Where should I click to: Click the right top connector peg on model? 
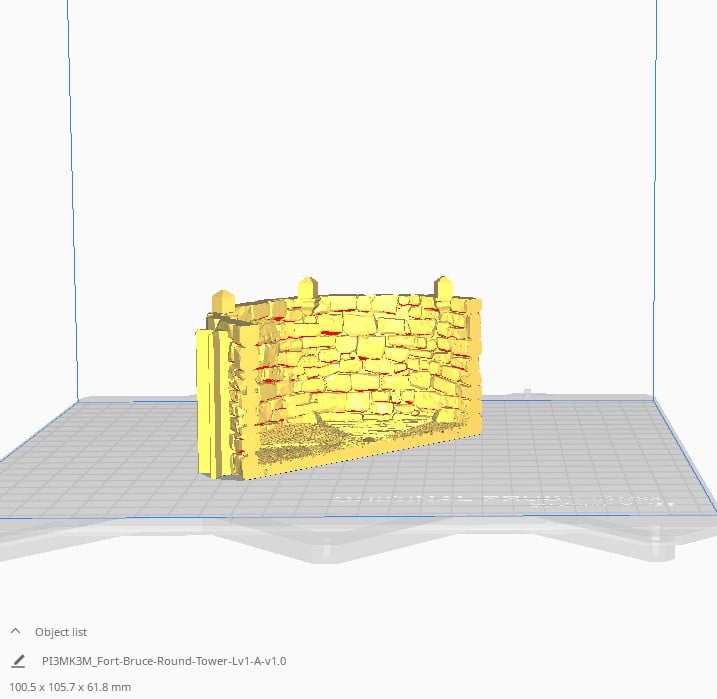[x=443, y=287]
